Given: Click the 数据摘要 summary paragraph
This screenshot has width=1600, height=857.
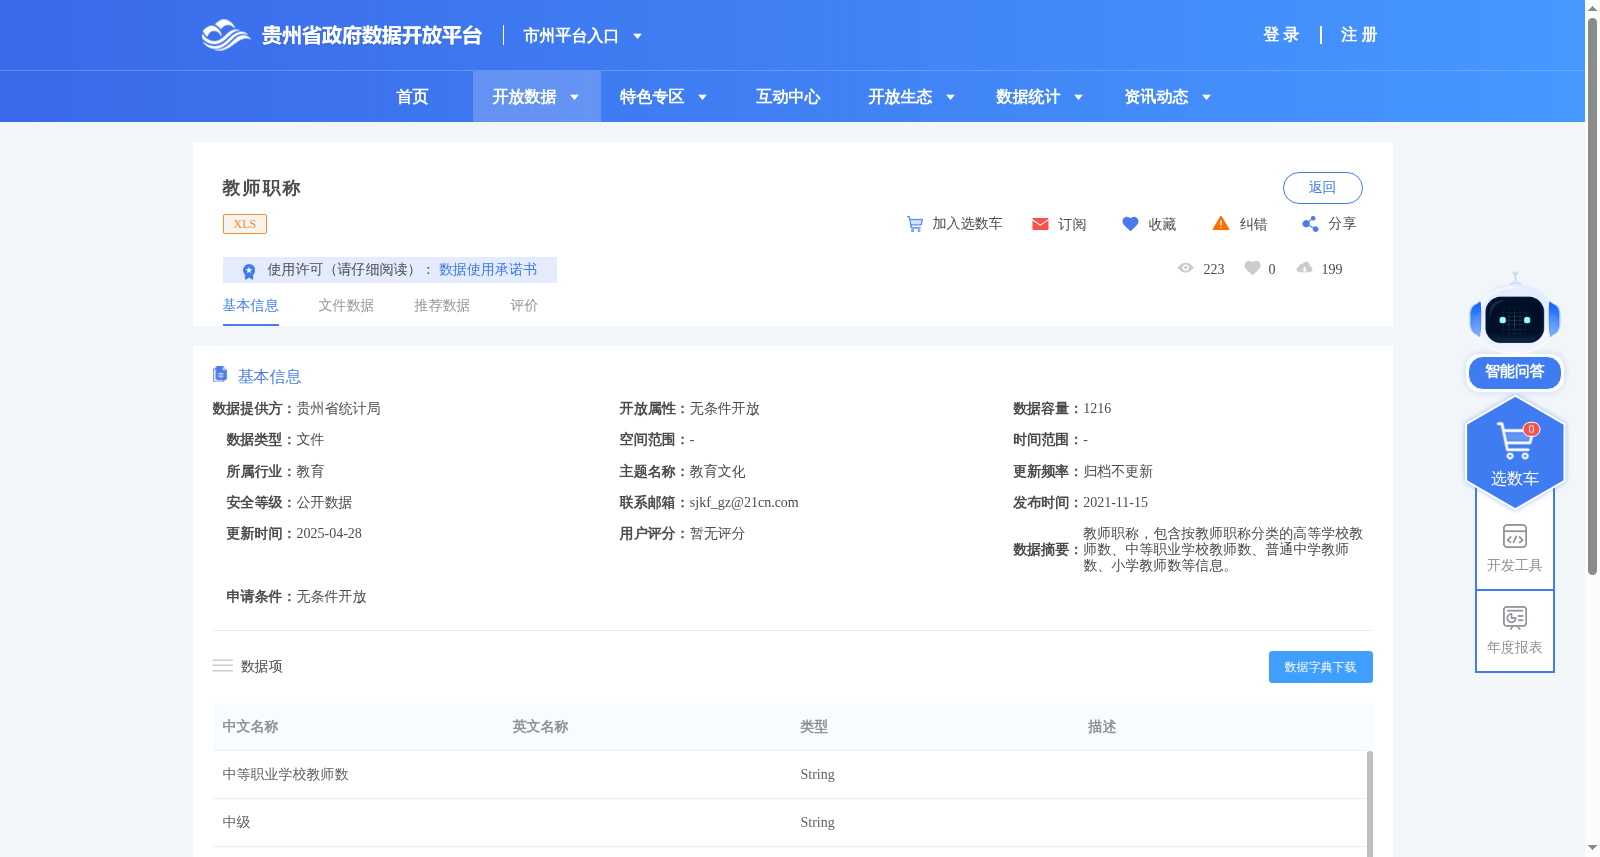Looking at the screenshot, I should point(1223,550).
